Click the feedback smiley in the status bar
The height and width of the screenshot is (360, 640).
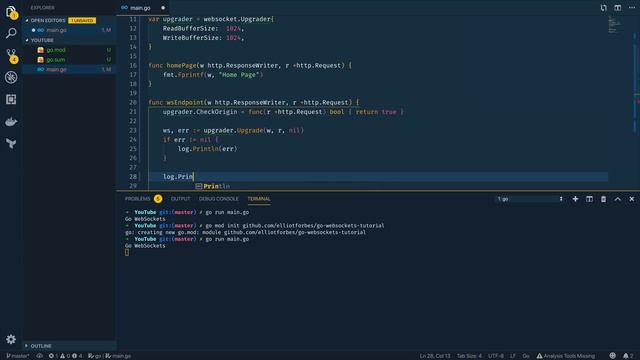tap(612, 356)
